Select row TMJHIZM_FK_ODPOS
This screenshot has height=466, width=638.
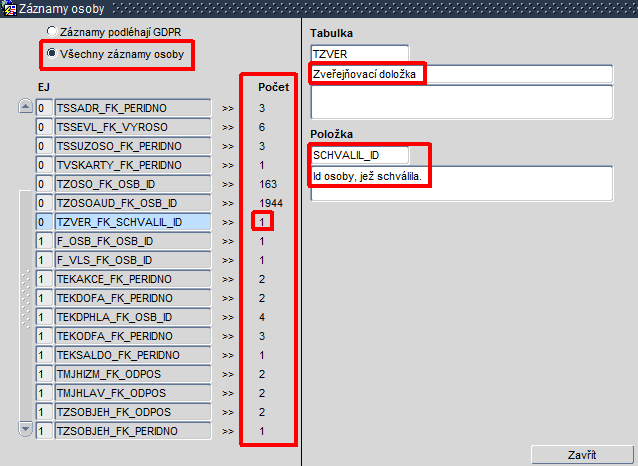click(x=133, y=374)
